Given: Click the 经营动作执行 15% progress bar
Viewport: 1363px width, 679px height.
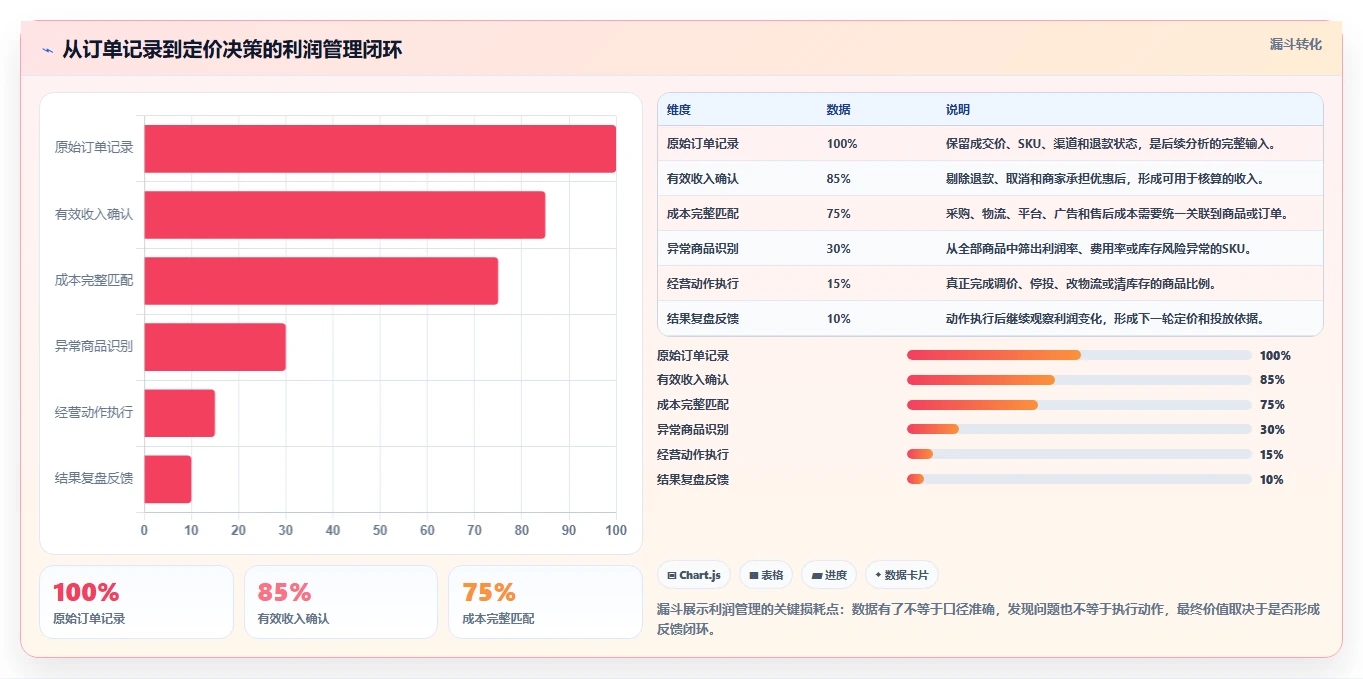Looking at the screenshot, I should click(1079, 454).
